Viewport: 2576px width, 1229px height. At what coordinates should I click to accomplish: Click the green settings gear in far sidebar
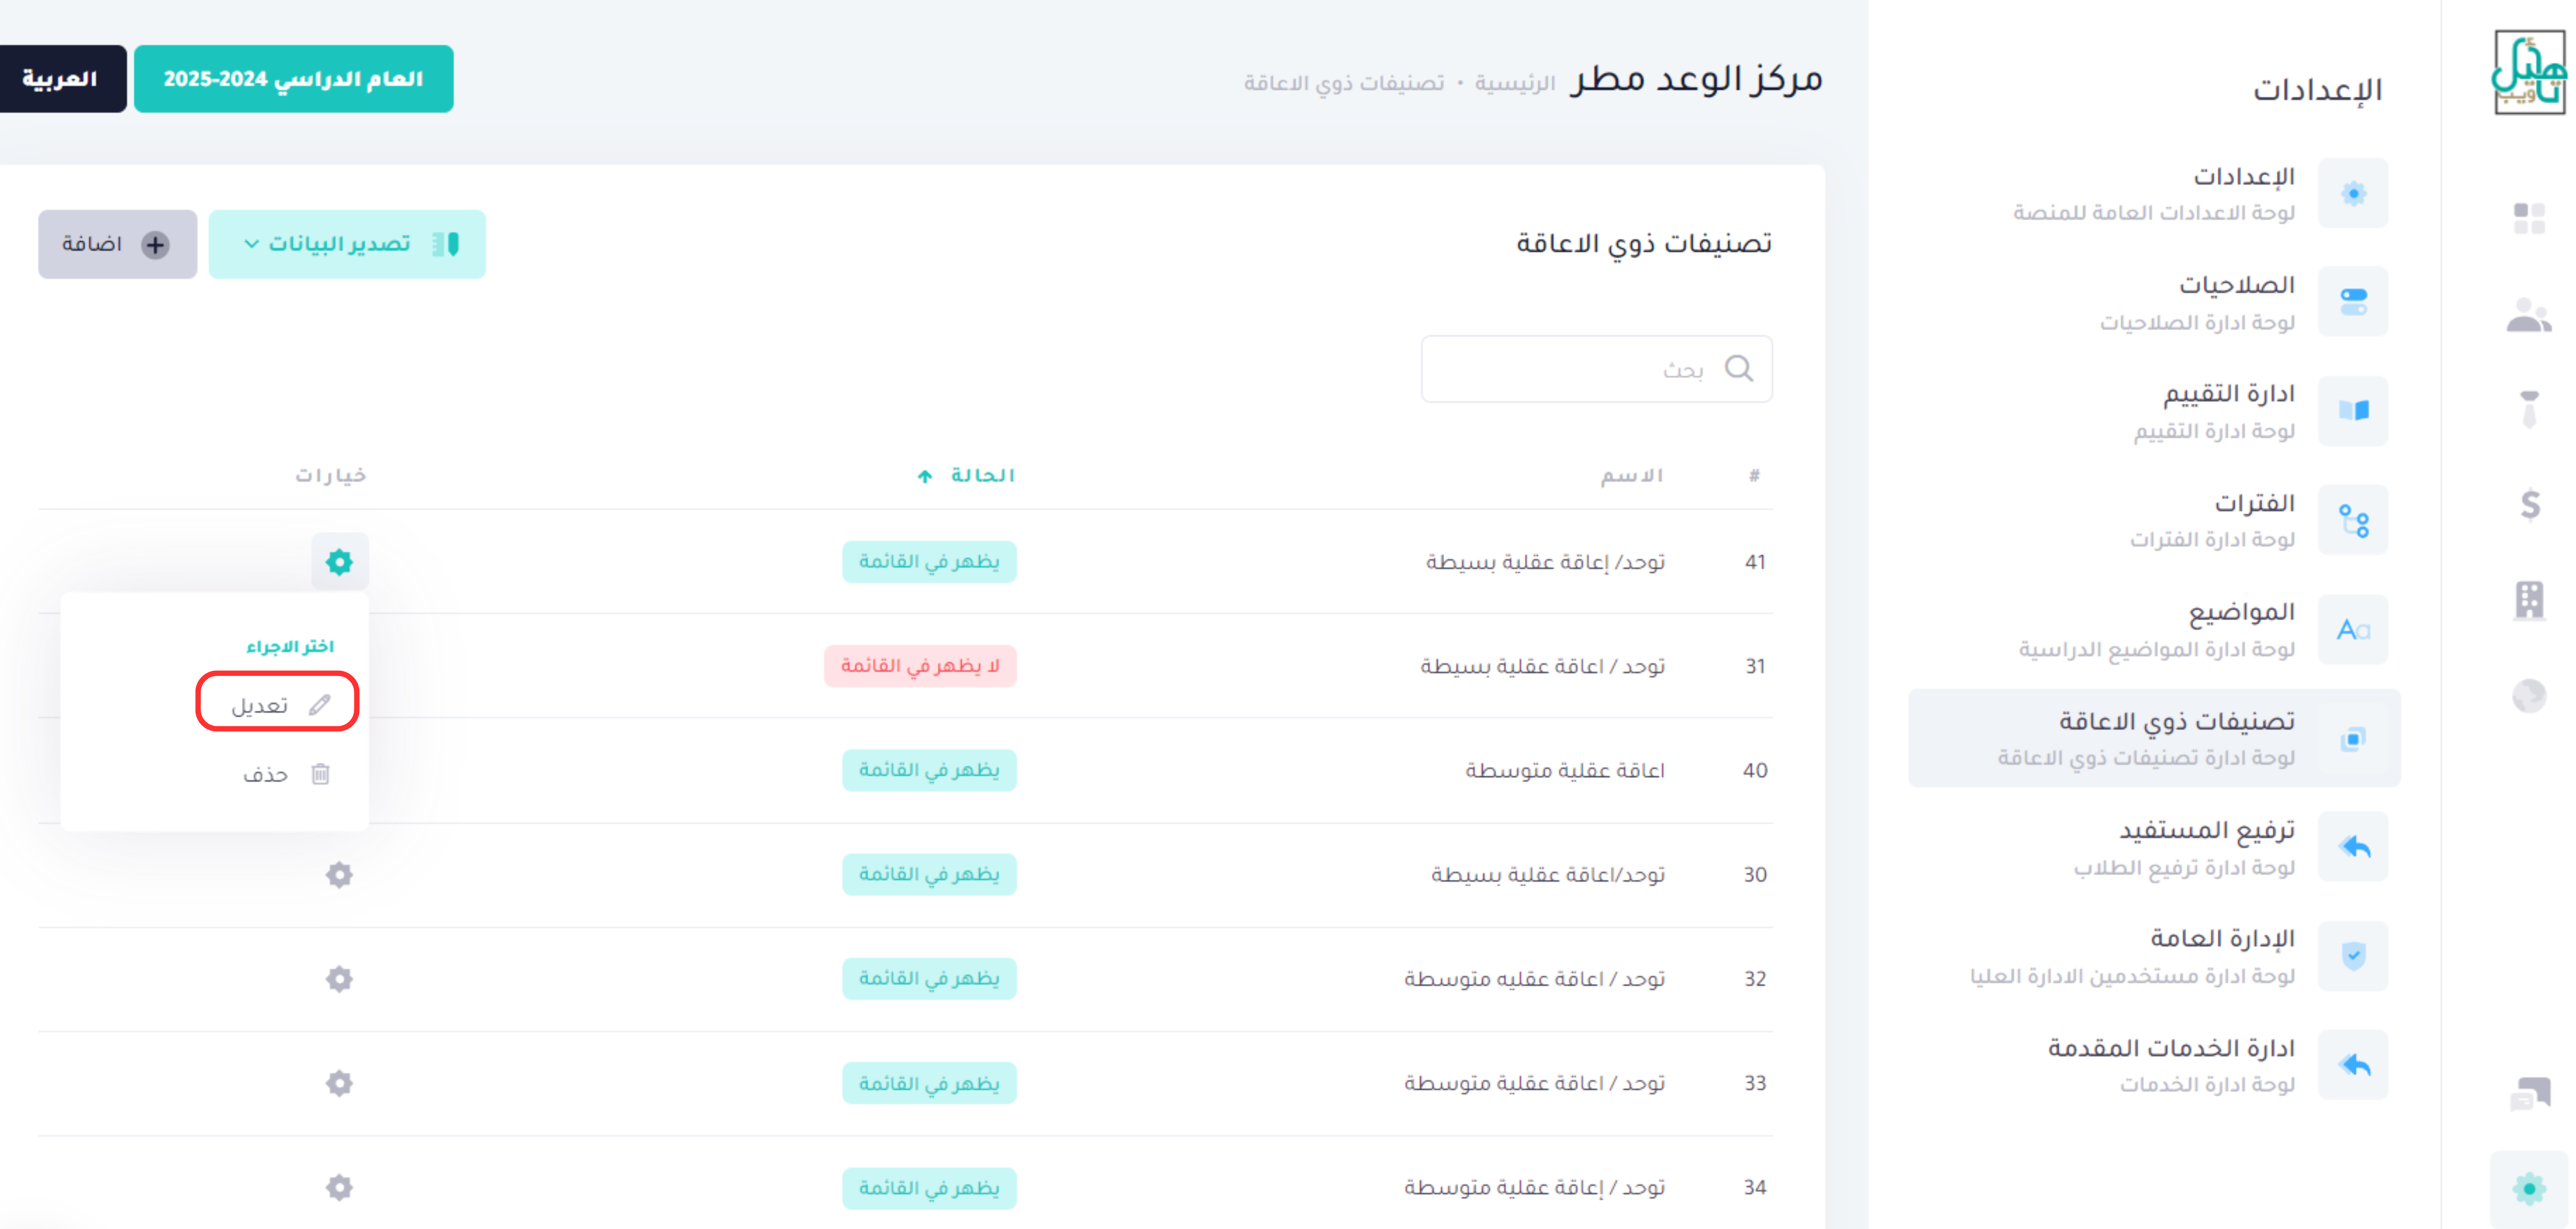pos(2529,1188)
